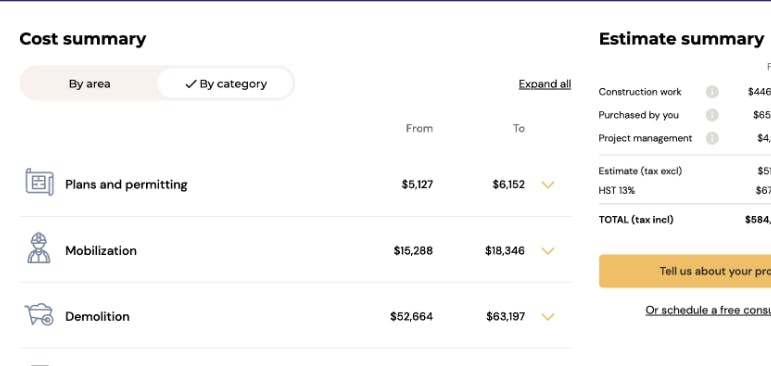Expand the Plans and permitting row chevron

(548, 185)
